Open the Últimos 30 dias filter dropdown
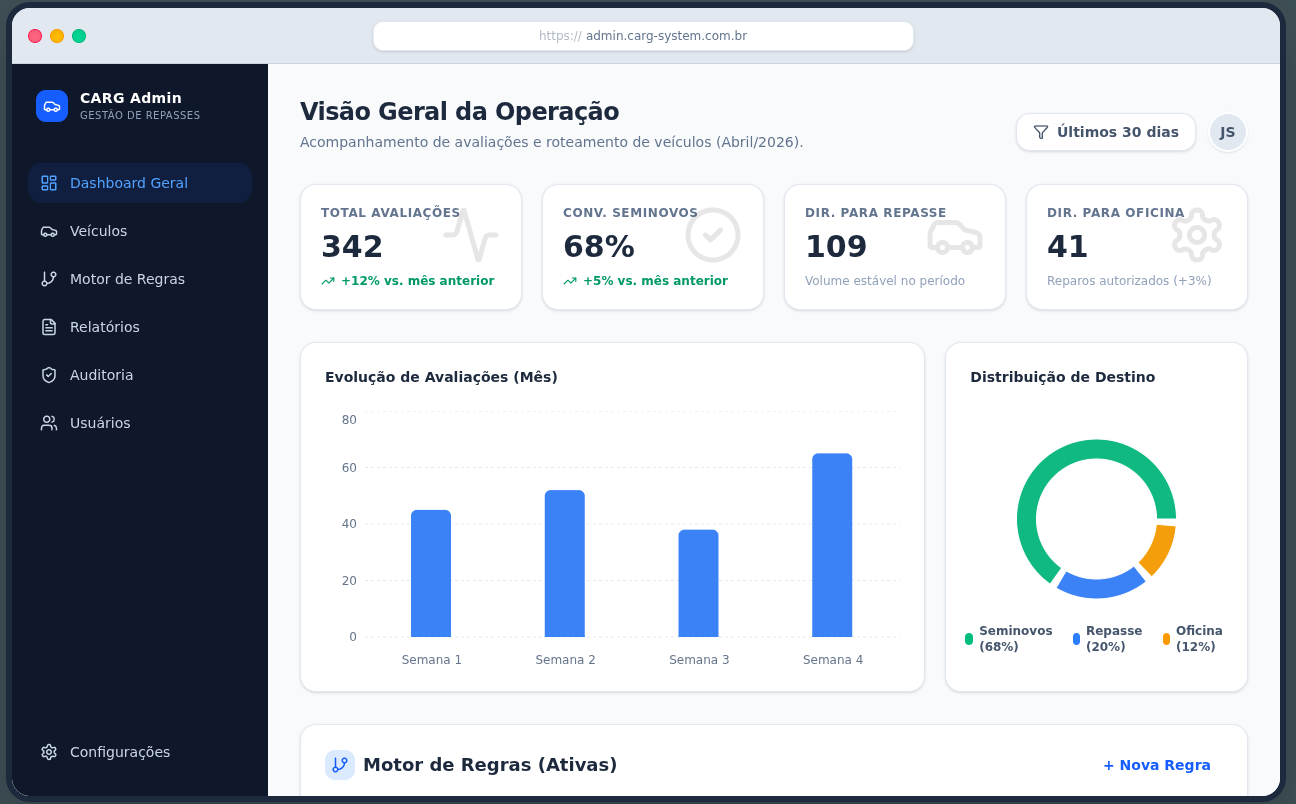The image size is (1296, 804). 1105,132
